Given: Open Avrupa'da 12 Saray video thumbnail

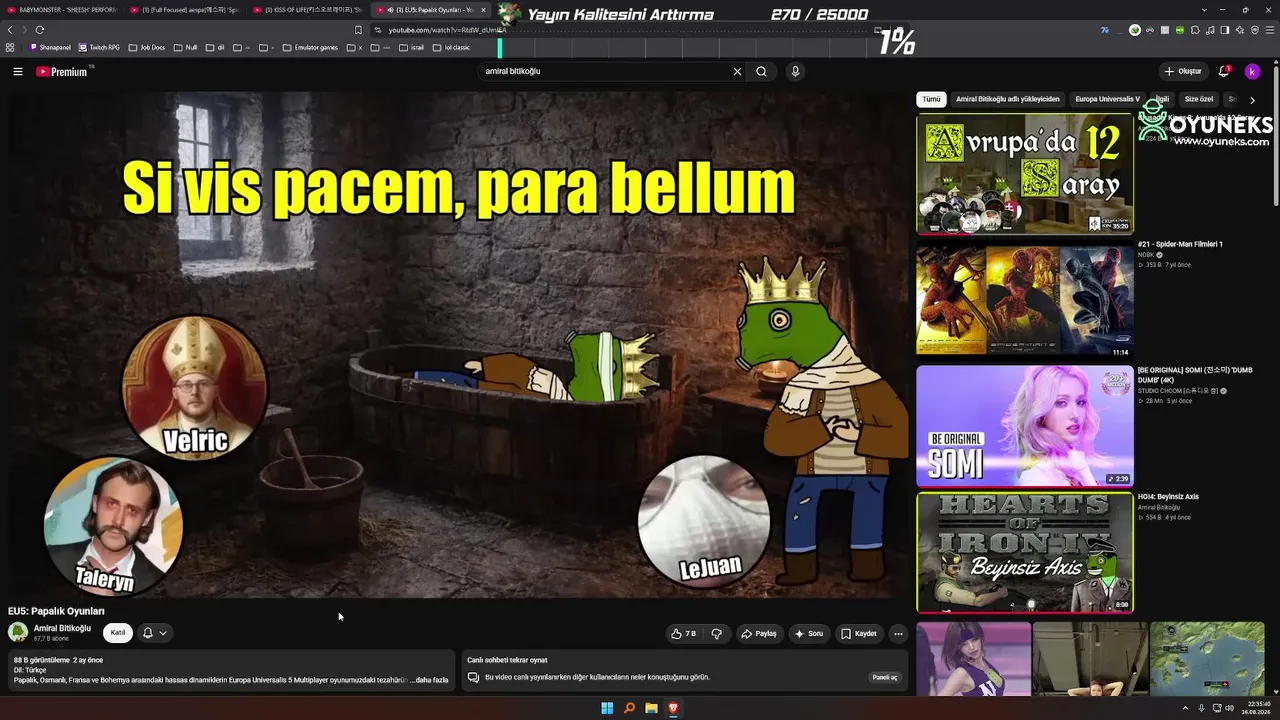Looking at the screenshot, I should pyautogui.click(x=1025, y=174).
